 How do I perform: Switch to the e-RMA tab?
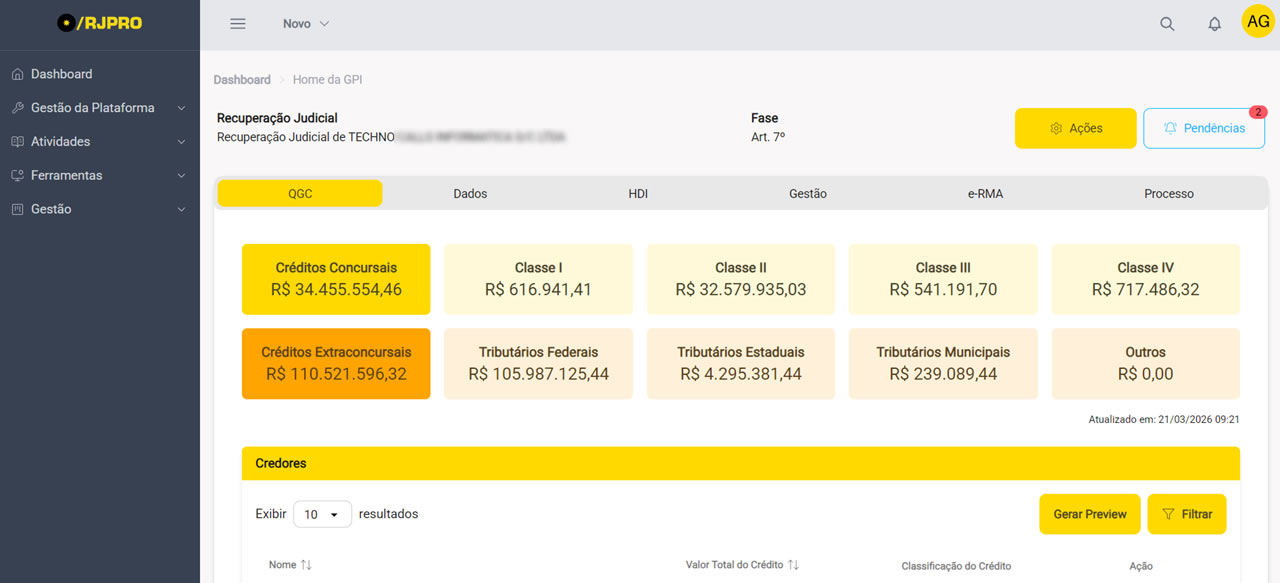[985, 193]
